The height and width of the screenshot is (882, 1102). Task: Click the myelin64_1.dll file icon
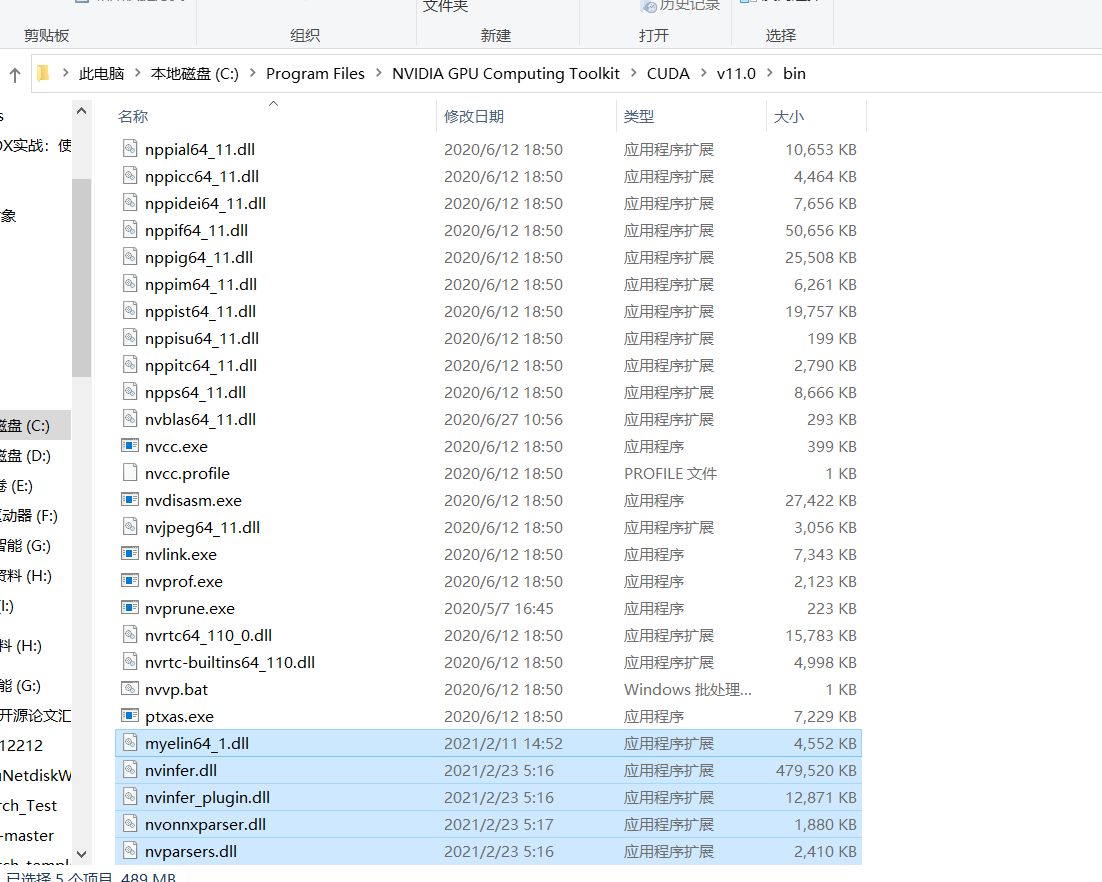tap(130, 742)
